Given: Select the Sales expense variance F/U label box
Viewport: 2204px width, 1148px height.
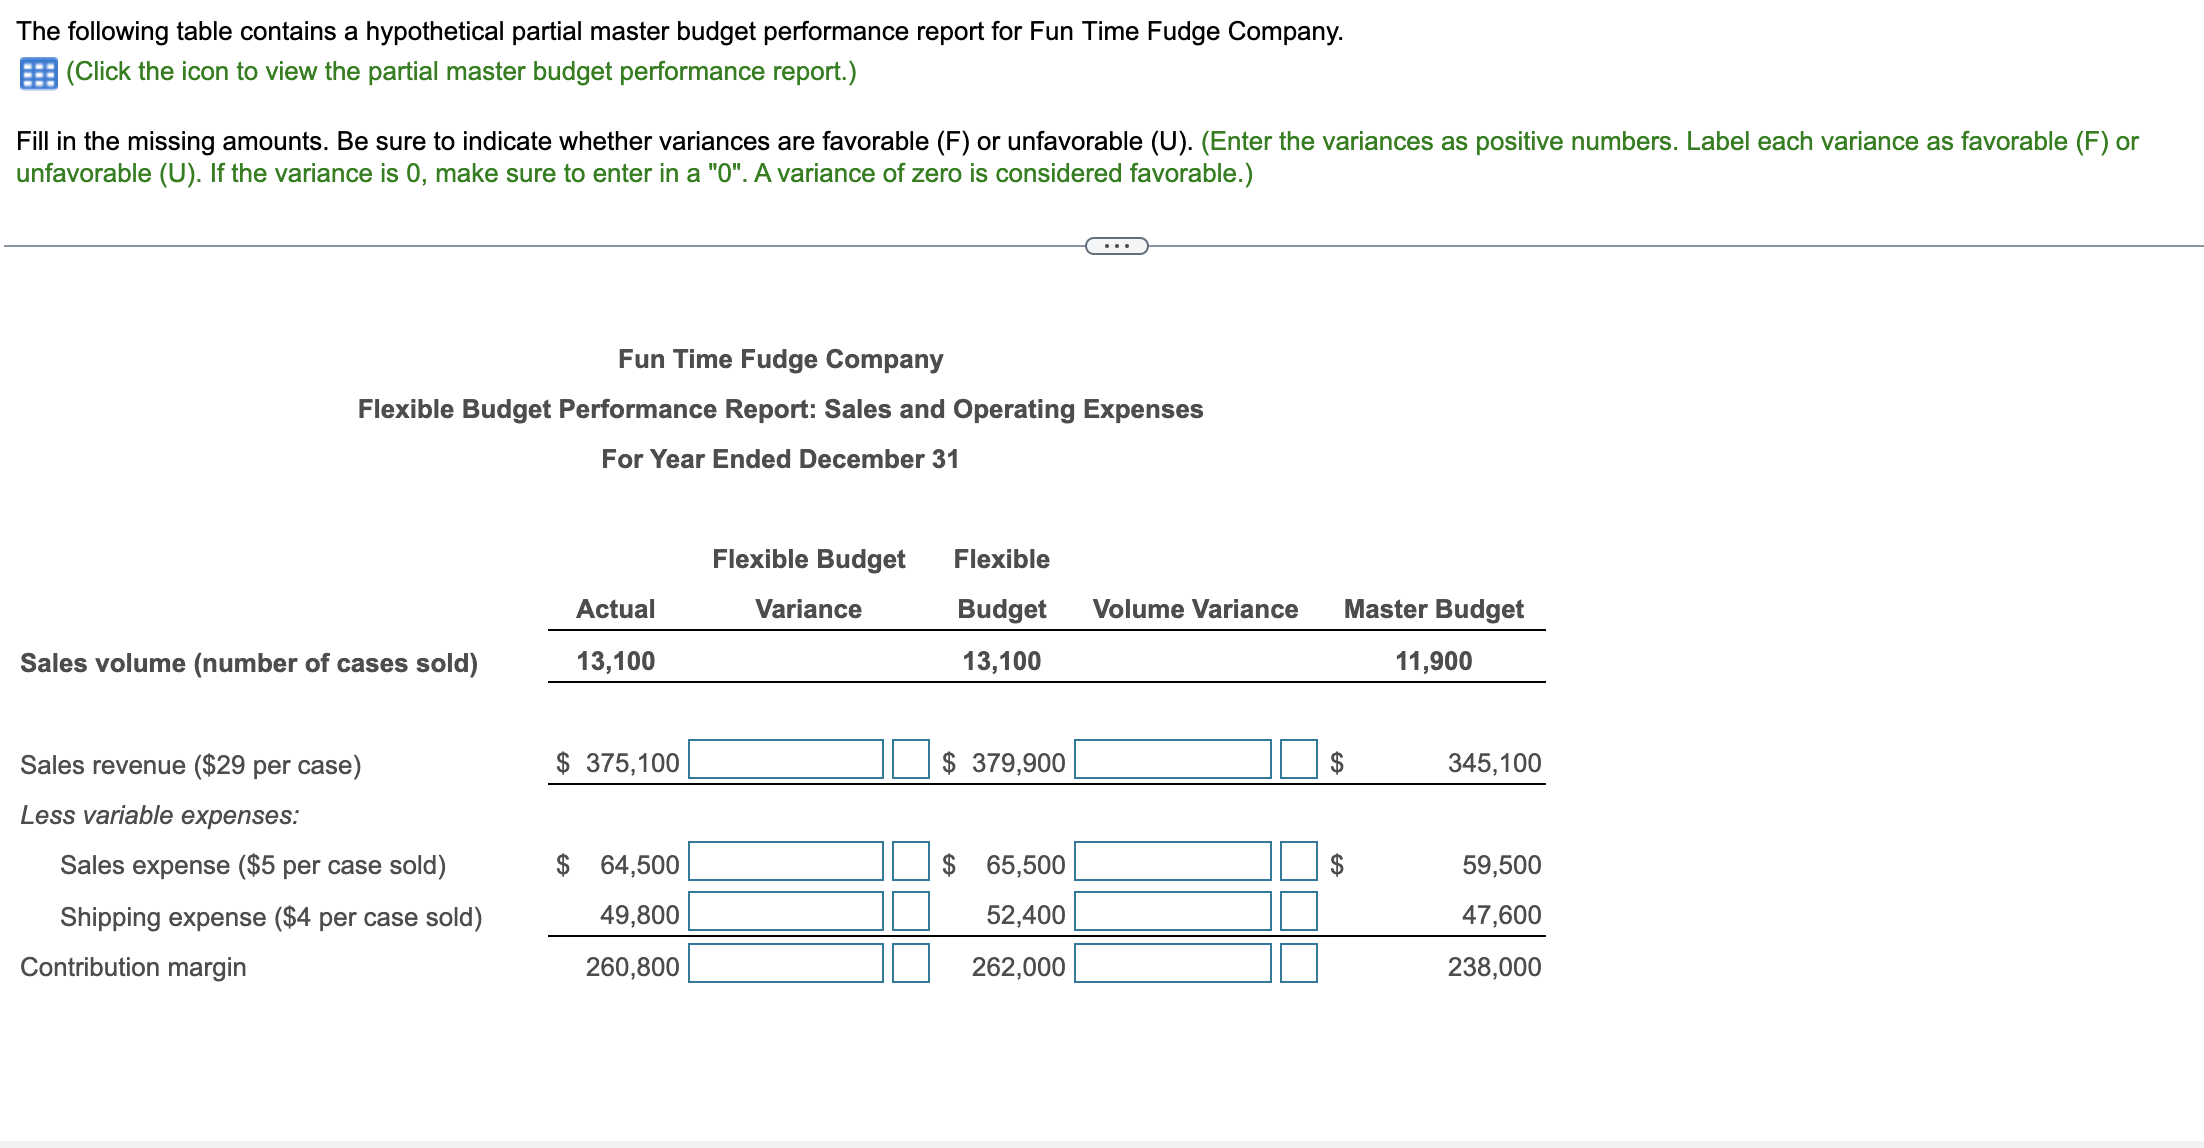Looking at the screenshot, I should point(911,862).
